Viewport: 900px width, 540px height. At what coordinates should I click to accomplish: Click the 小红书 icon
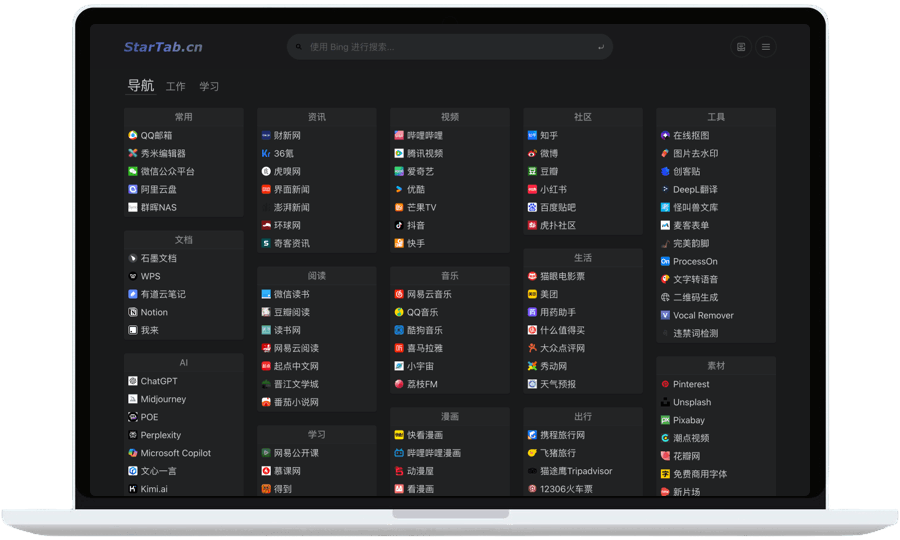[532, 189]
